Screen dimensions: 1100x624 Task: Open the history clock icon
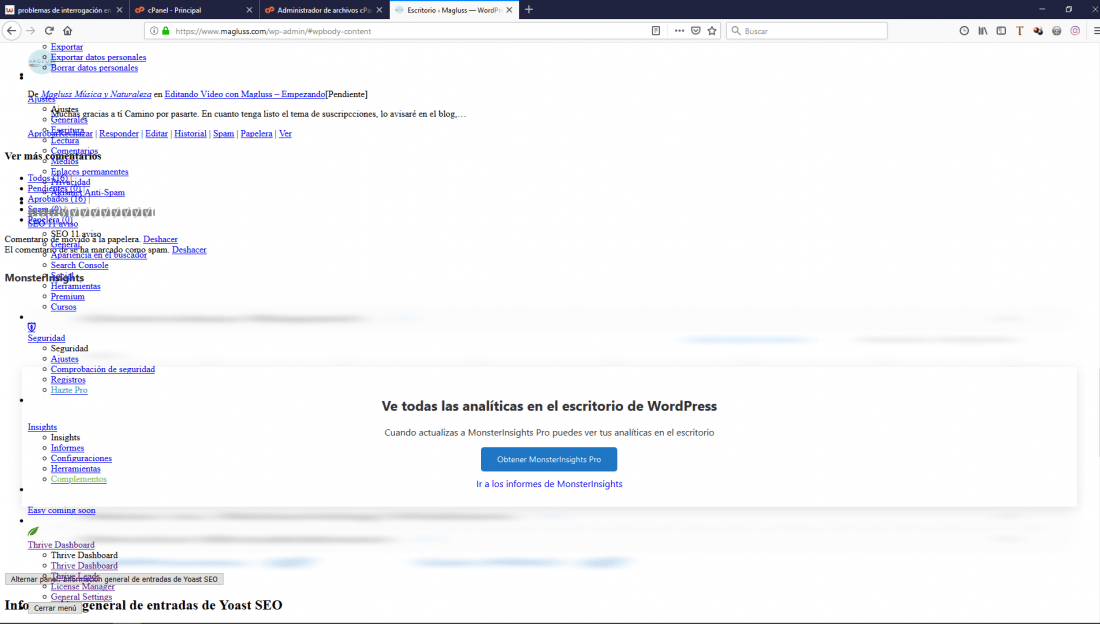[x=964, y=31]
